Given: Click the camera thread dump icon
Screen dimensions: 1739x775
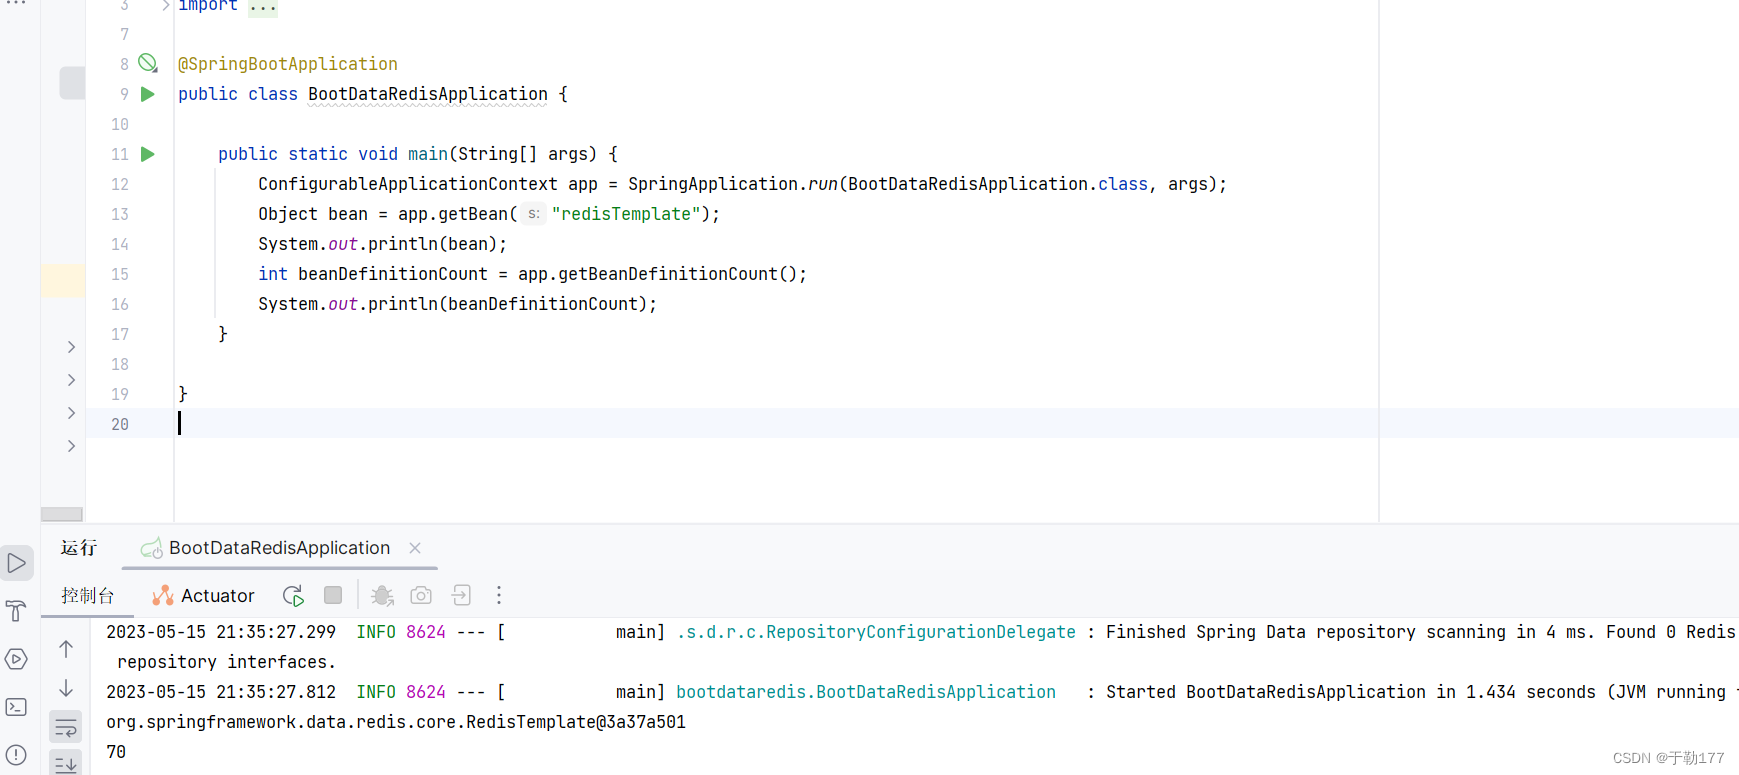Looking at the screenshot, I should [421, 596].
